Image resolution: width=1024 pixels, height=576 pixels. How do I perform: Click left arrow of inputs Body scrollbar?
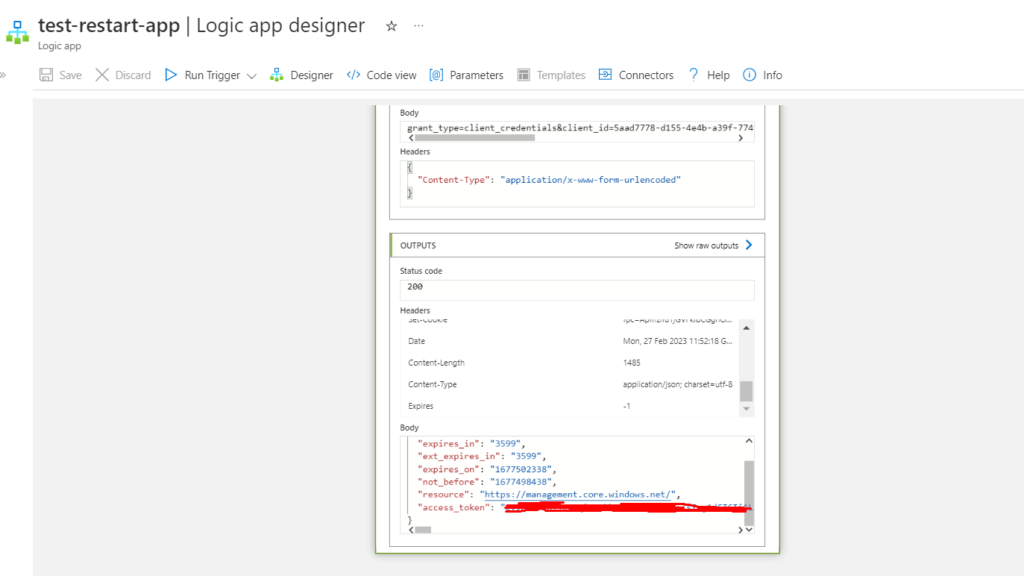pos(411,138)
